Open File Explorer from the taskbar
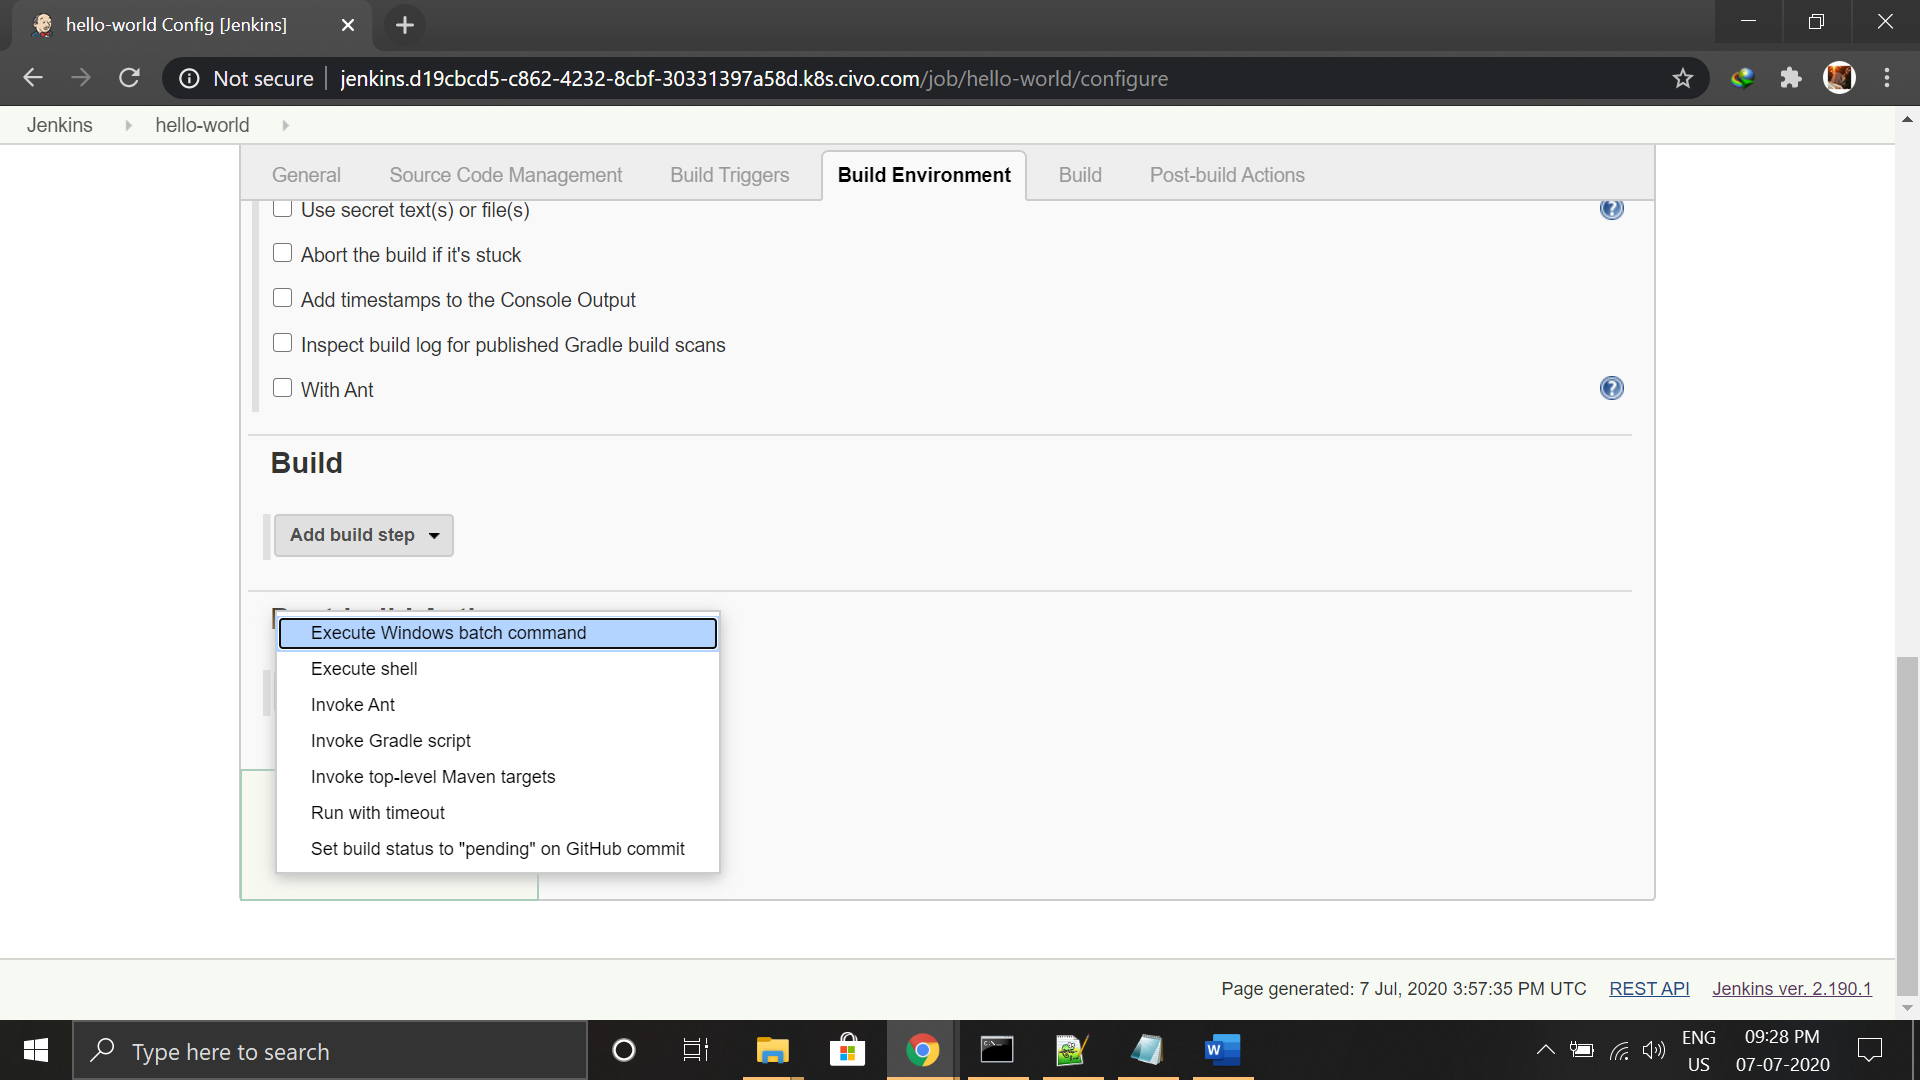The width and height of the screenshot is (1920, 1080). [x=772, y=1050]
